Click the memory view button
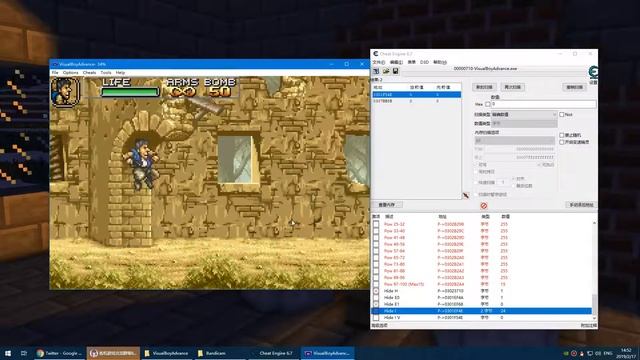Image resolution: width=640 pixels, height=360 pixels. (x=387, y=204)
